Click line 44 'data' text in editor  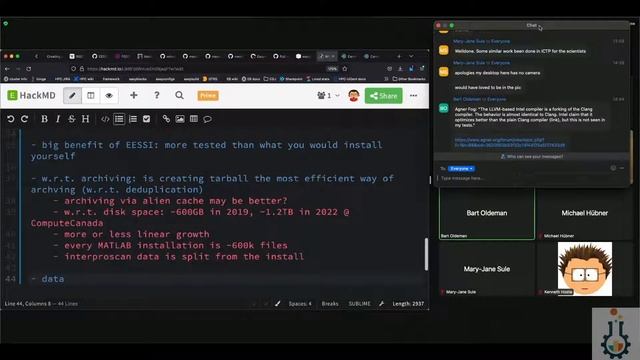(x=53, y=279)
